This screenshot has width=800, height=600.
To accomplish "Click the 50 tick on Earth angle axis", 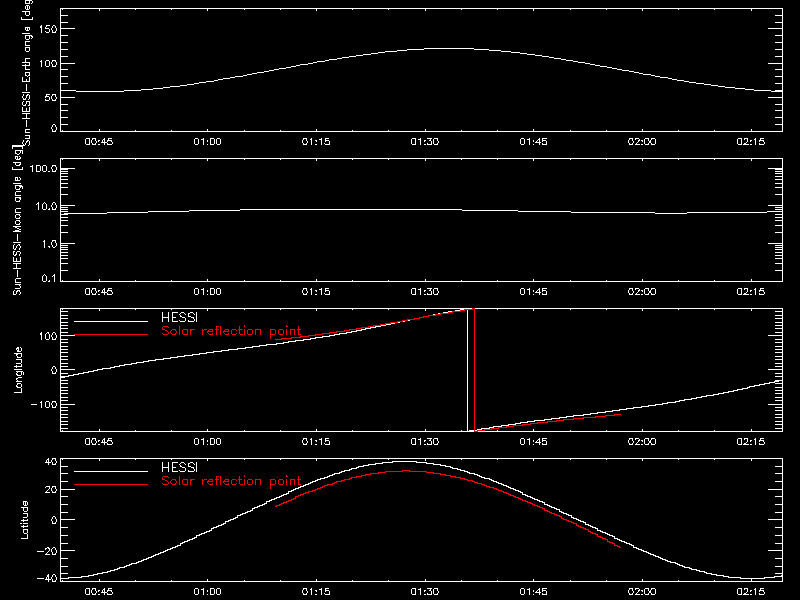I will coord(51,97).
